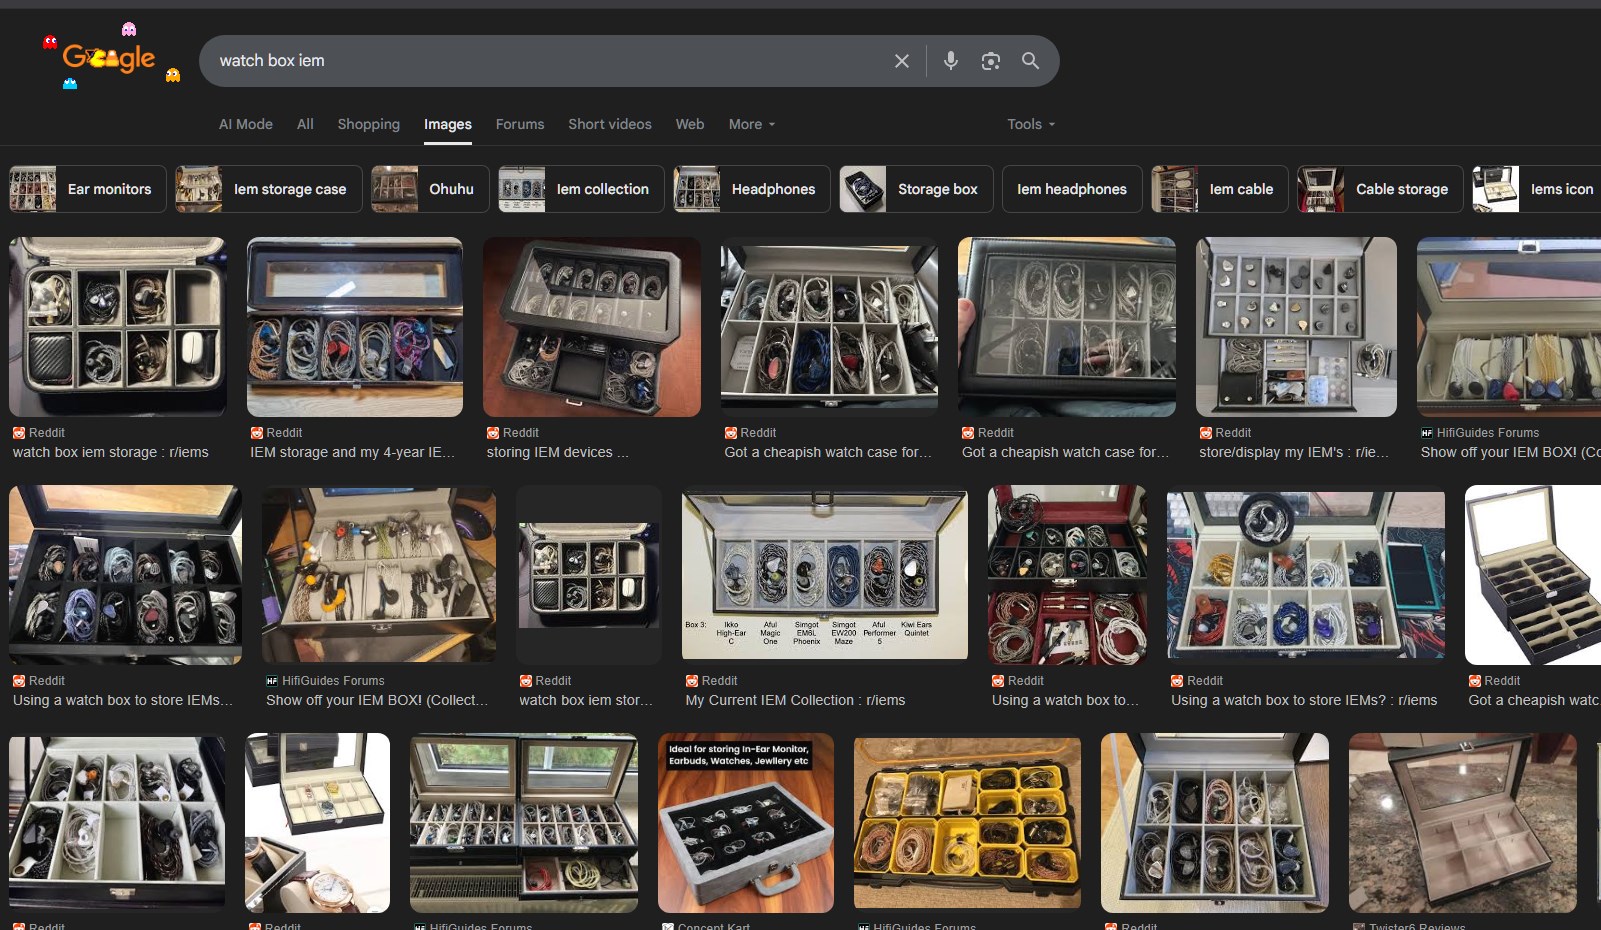Start voice search with microphone icon
The height and width of the screenshot is (930, 1601).
point(951,61)
